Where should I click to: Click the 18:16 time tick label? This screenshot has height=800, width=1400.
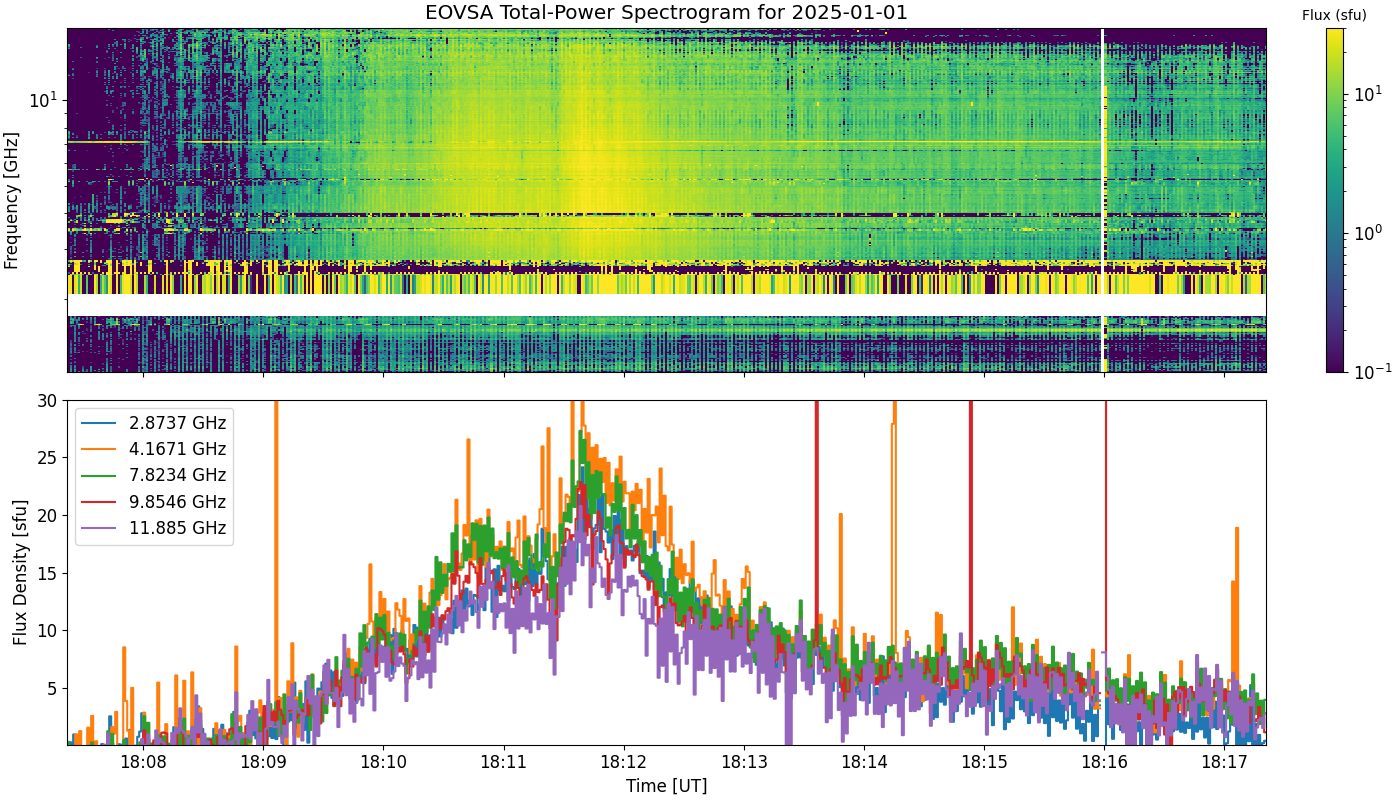pyautogui.click(x=1105, y=762)
